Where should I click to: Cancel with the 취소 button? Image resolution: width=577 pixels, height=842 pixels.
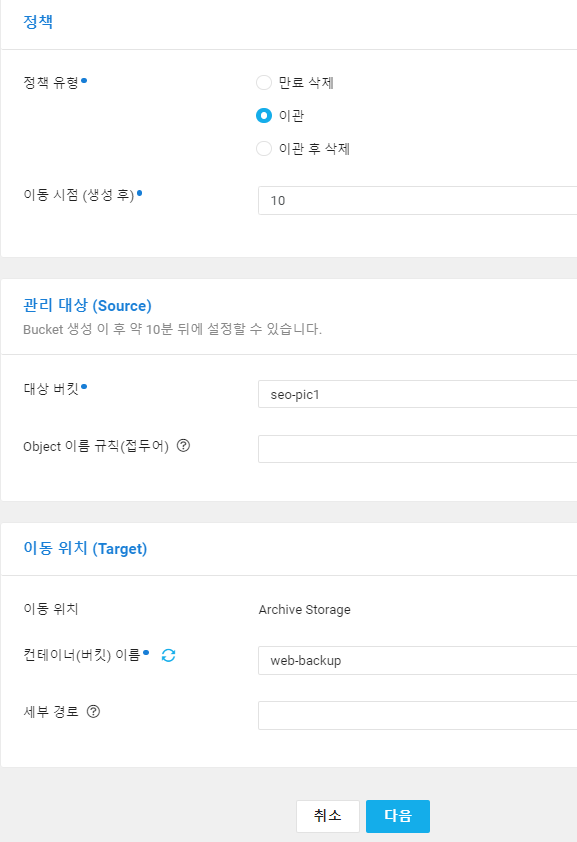click(x=328, y=816)
